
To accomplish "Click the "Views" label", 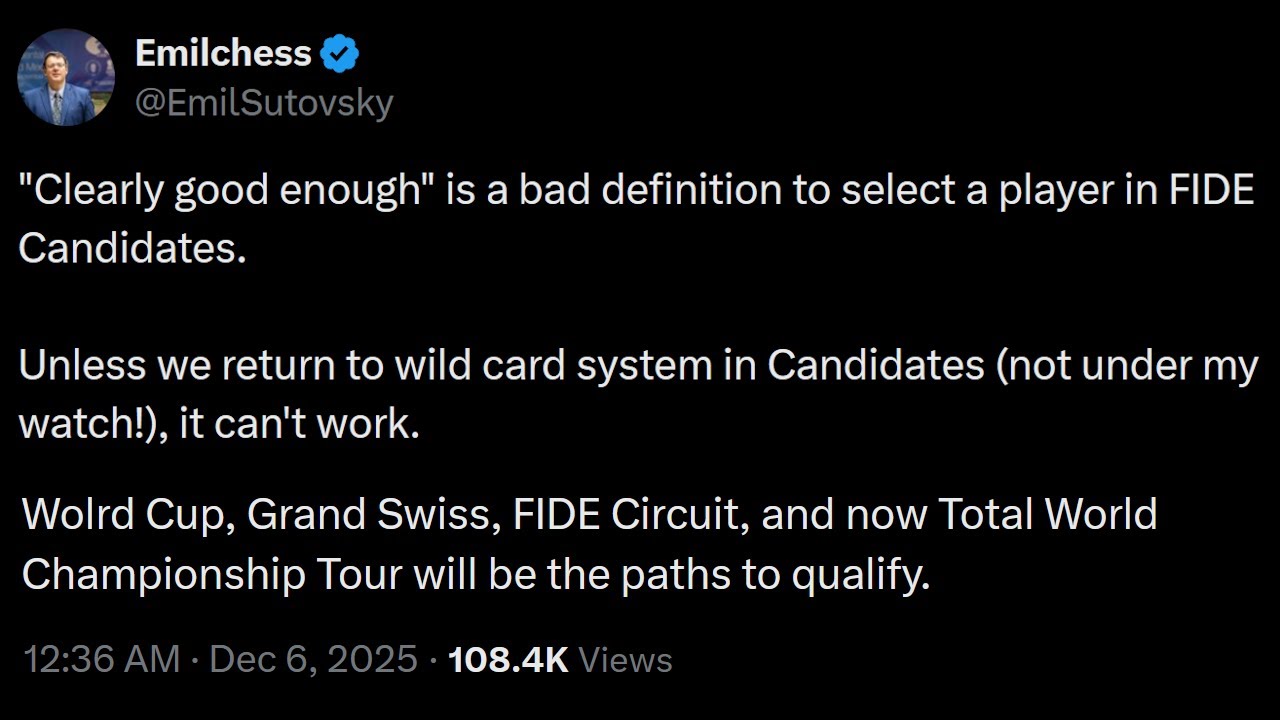I will coord(625,659).
